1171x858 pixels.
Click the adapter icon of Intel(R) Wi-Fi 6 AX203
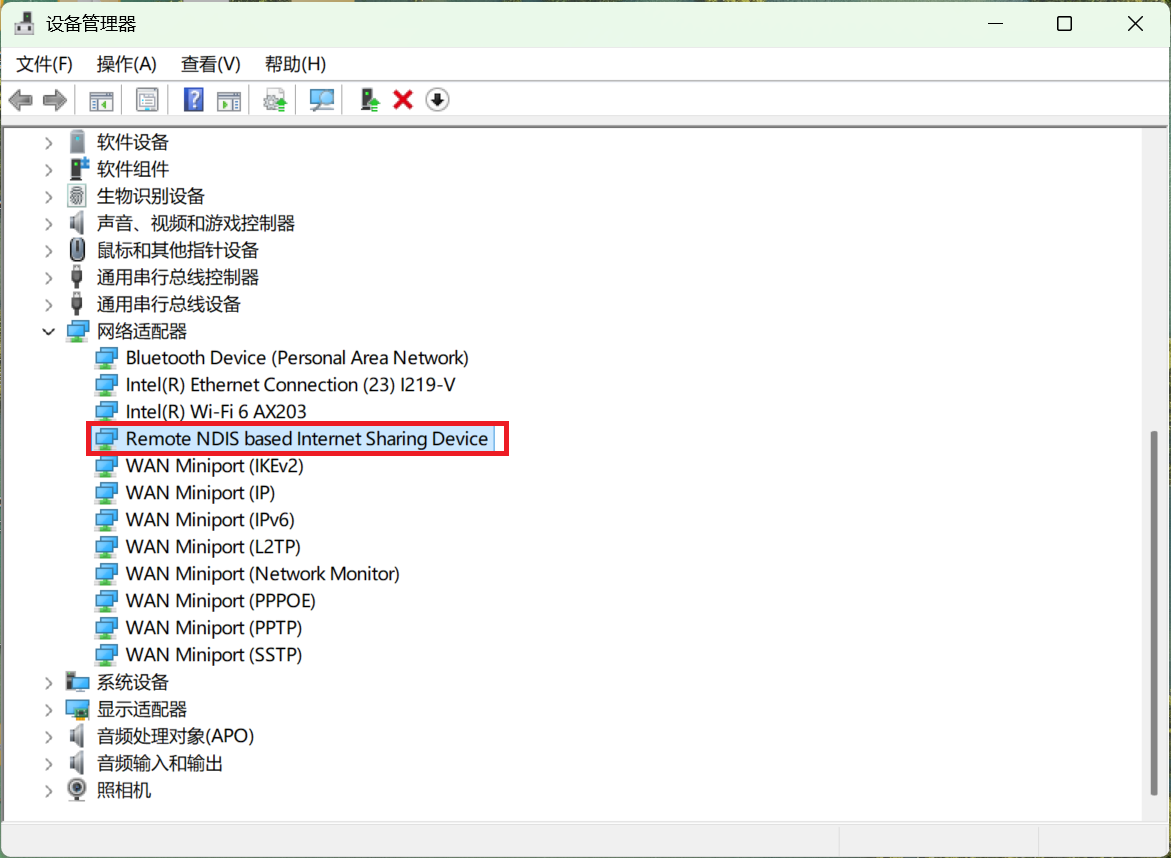[106, 411]
